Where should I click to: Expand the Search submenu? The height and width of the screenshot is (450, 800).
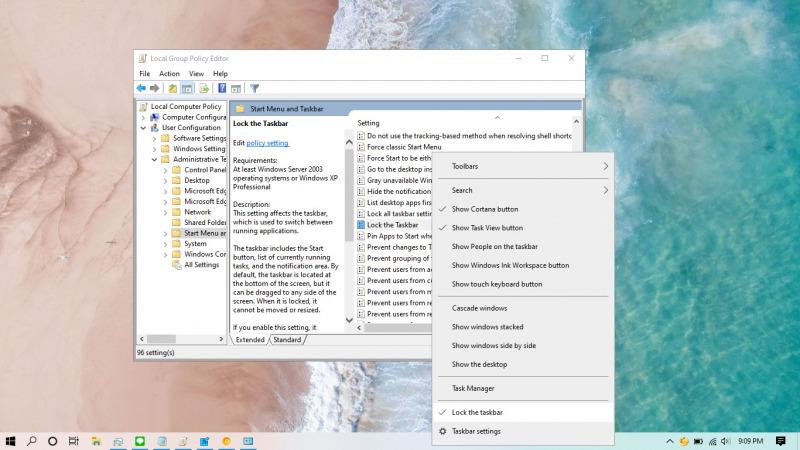[523, 190]
